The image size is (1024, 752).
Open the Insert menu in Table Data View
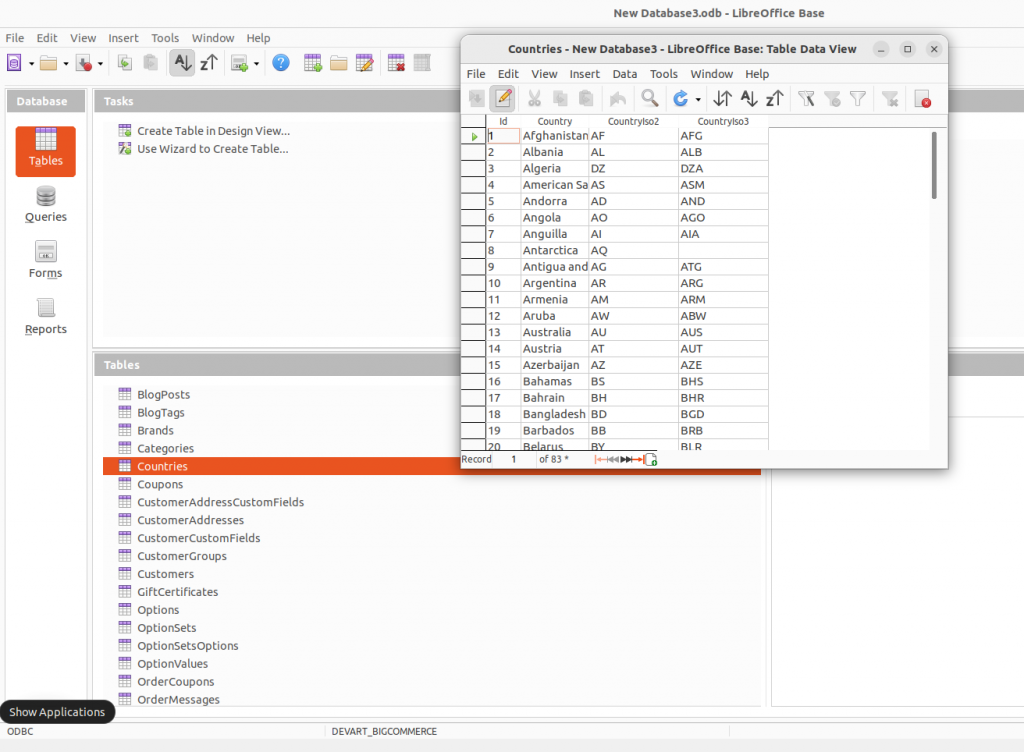584,74
